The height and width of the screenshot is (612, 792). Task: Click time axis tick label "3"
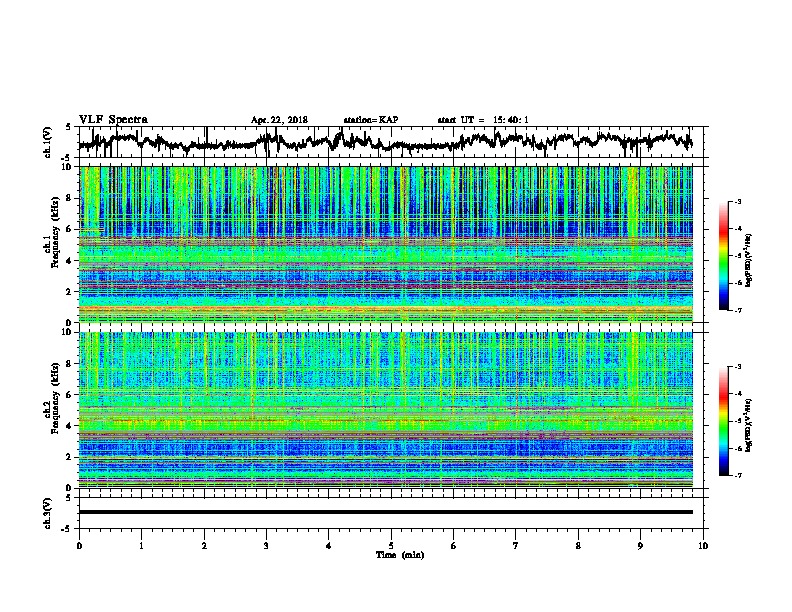point(266,546)
